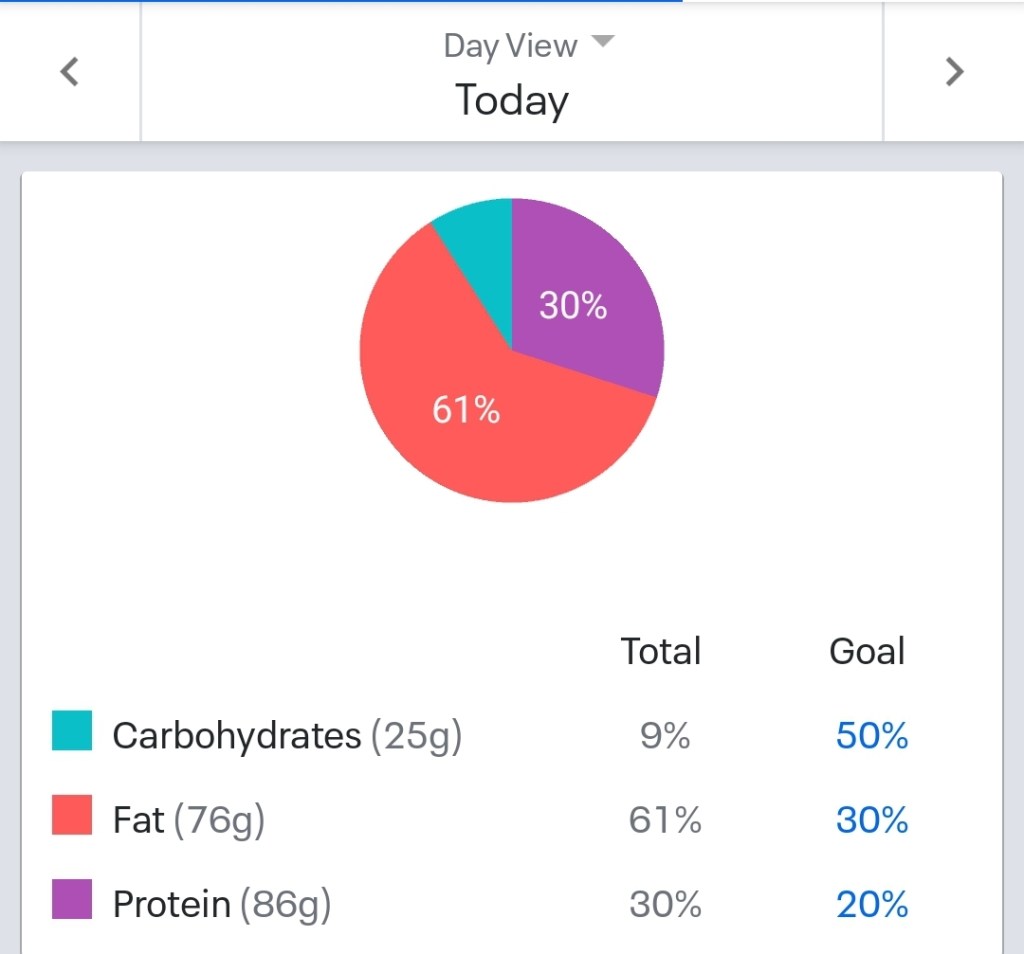Edit the Protein goal of 20%
1024x954 pixels.
872,905
